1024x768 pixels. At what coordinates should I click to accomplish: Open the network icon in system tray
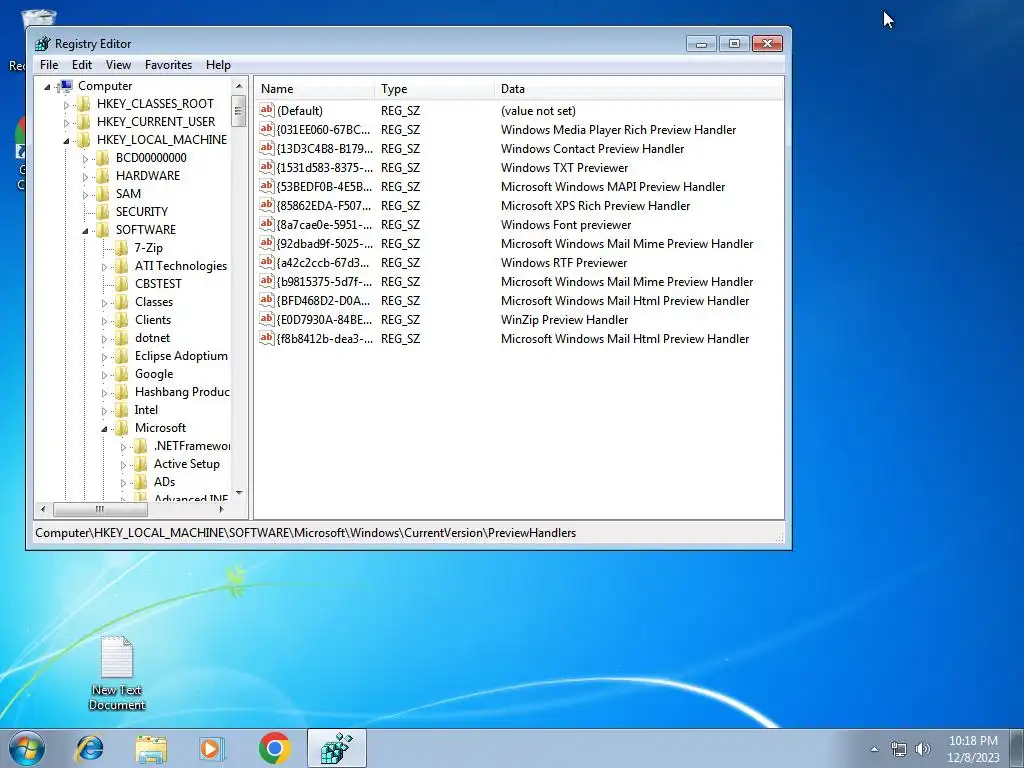899,748
